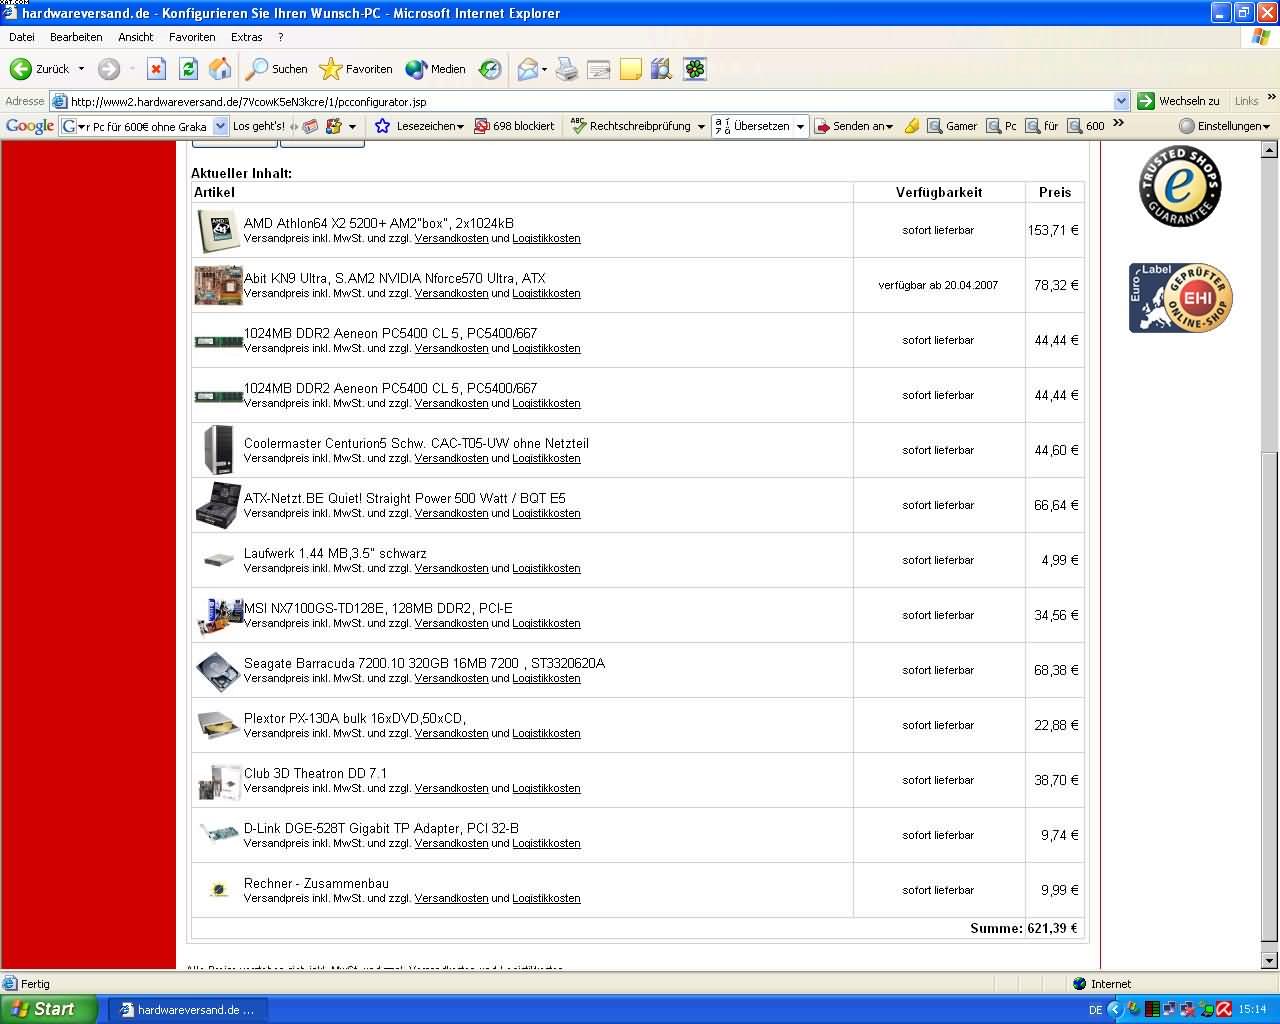The height and width of the screenshot is (1024, 1280).
Task: Toggle the yellow highlighter icon
Action: click(x=912, y=126)
